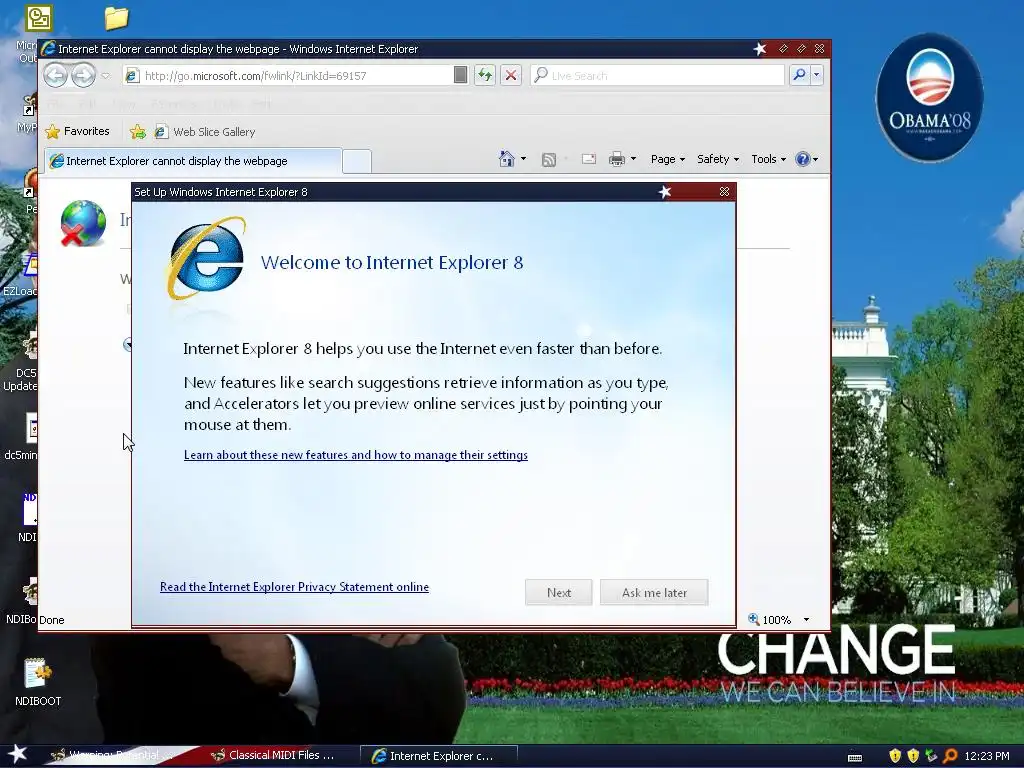Open the NDIBOOT desktop icon
The image size is (1024, 768).
click(38, 682)
